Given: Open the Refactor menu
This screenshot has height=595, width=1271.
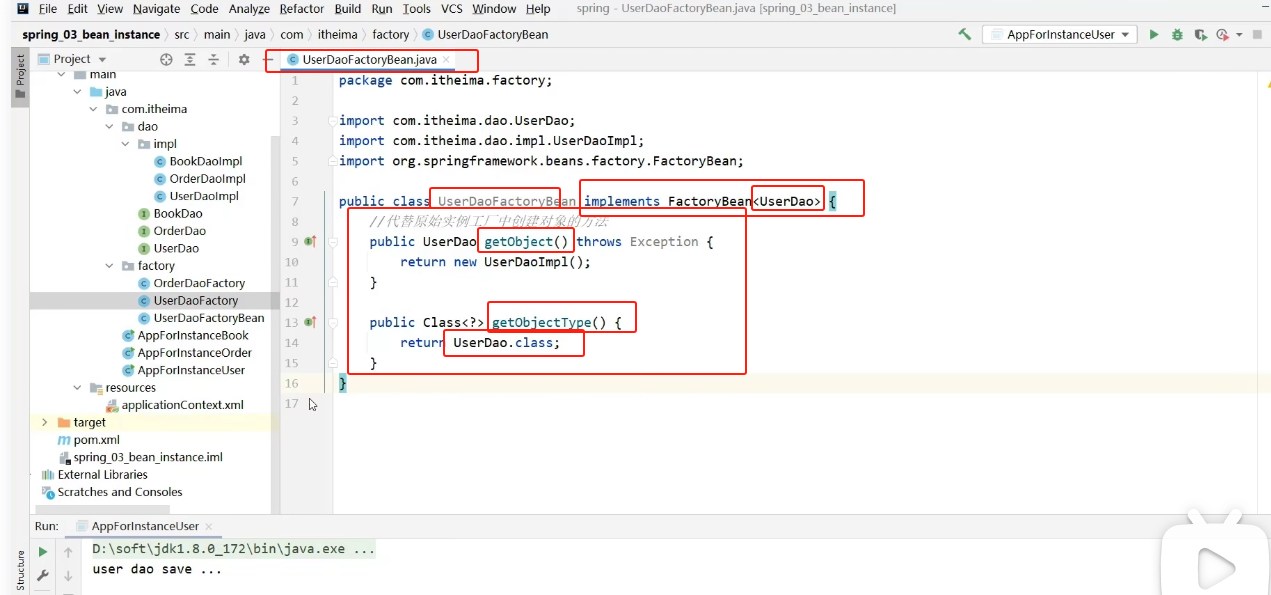Looking at the screenshot, I should pyautogui.click(x=302, y=9).
